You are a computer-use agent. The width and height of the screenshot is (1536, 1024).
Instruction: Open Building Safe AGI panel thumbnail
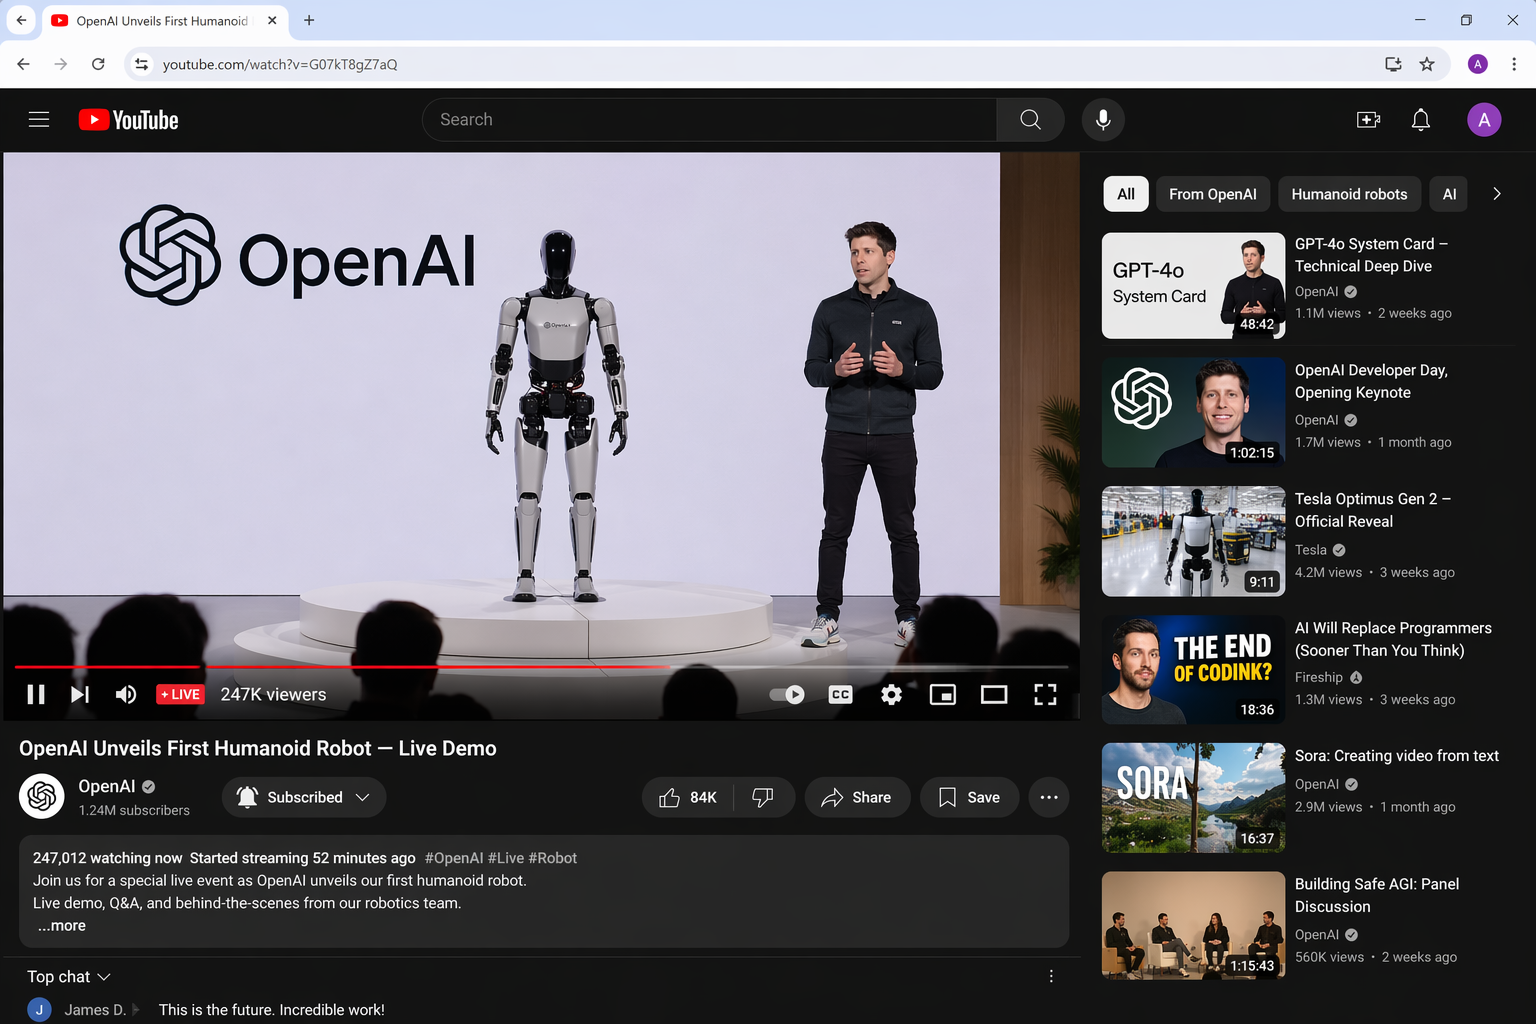coord(1193,925)
